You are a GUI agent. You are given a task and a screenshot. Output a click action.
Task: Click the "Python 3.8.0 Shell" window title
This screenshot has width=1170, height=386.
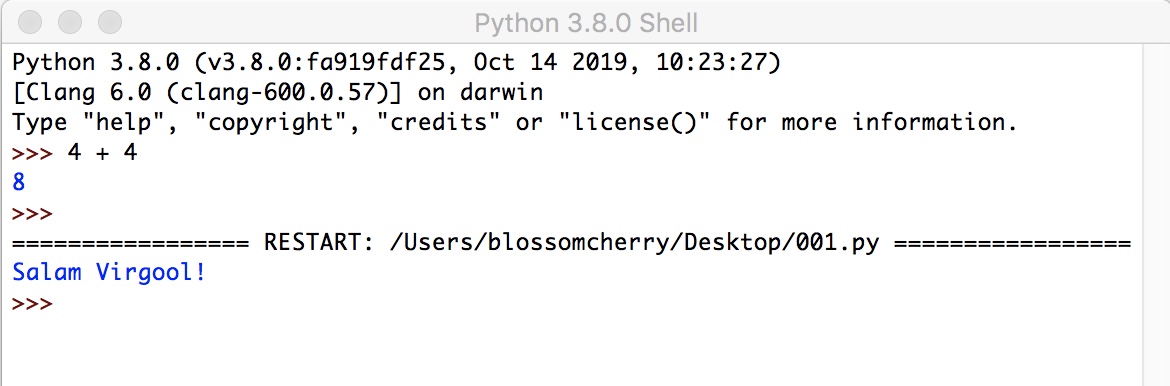pyautogui.click(x=586, y=23)
